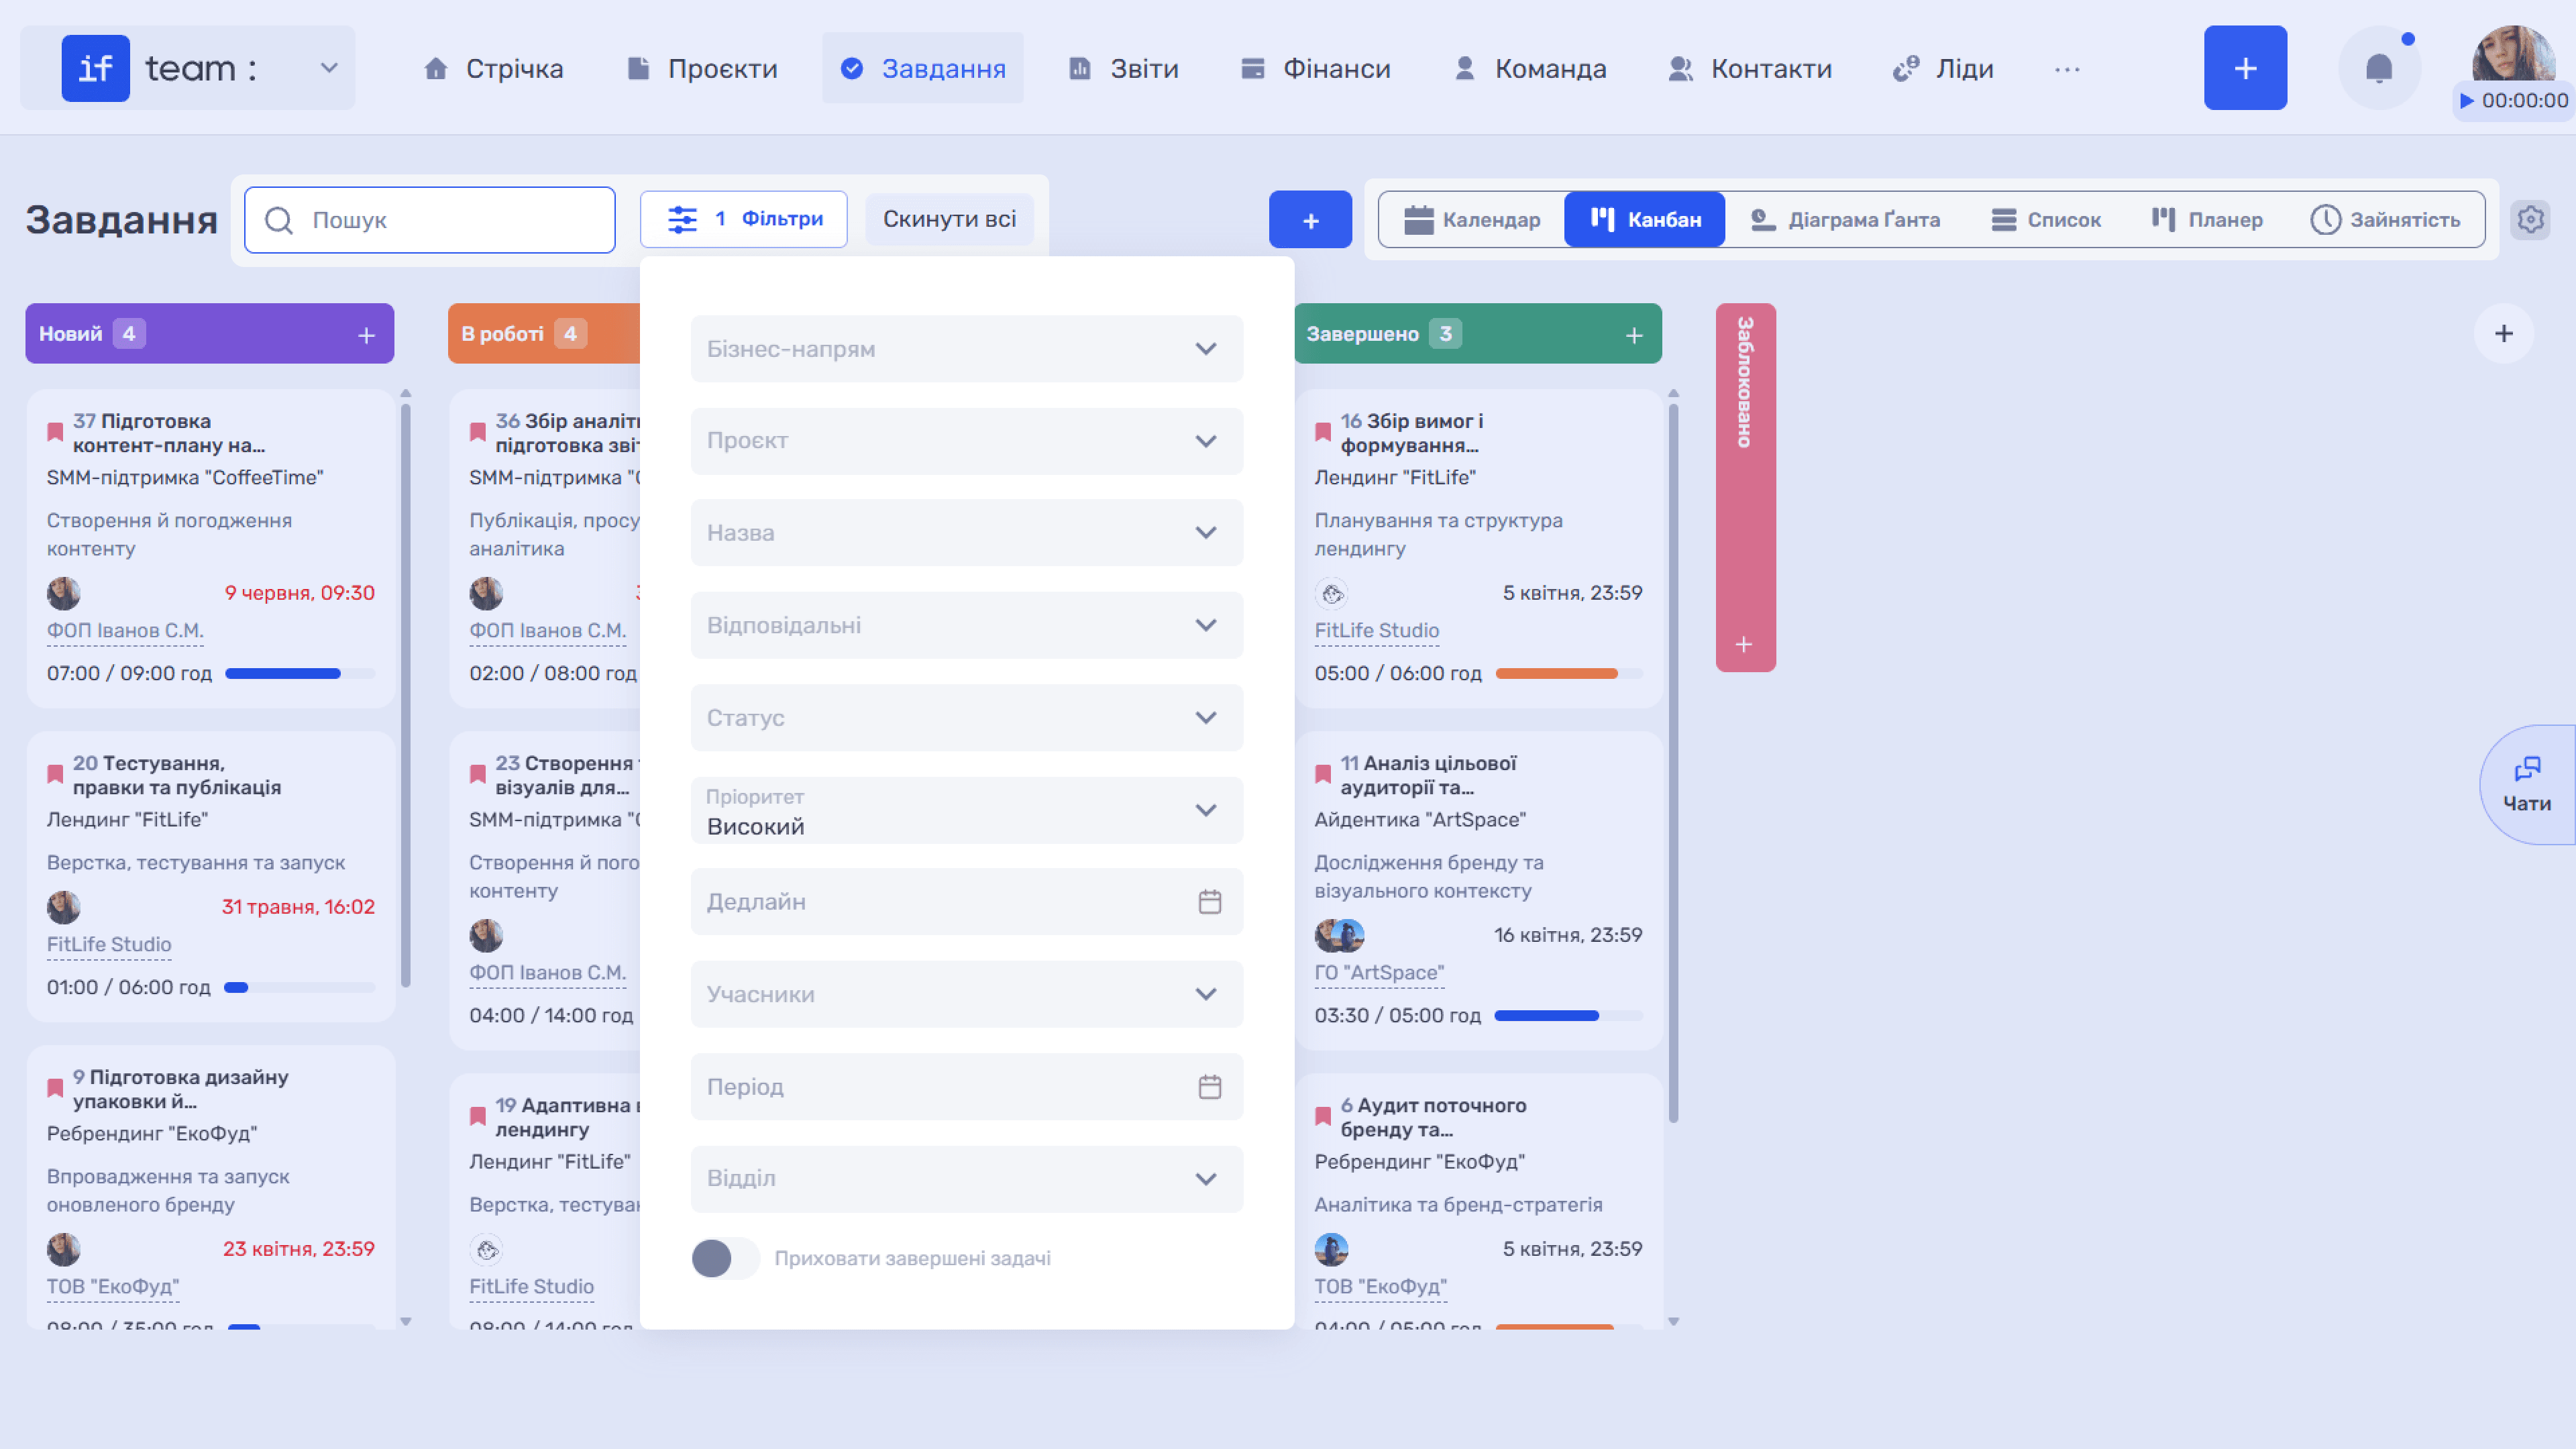Open the Фінанси section
The image size is (2576, 1449).
[x=1315, y=68]
